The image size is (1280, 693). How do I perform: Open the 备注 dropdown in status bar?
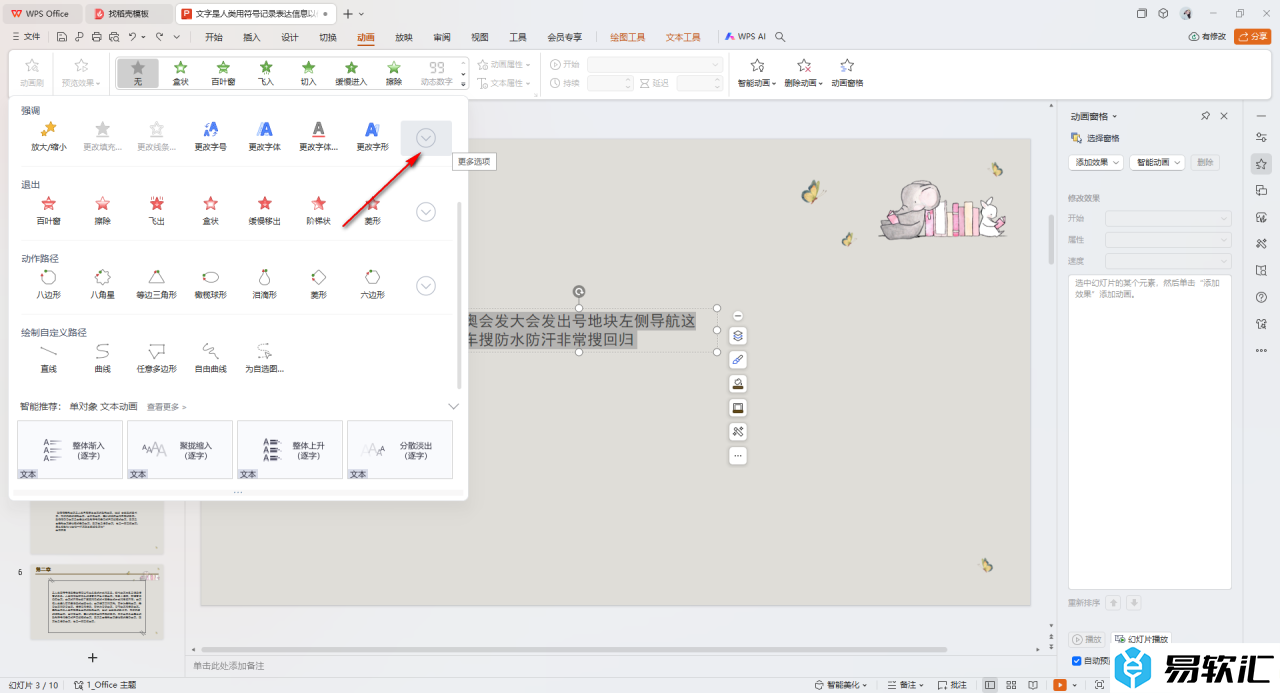click(x=906, y=685)
